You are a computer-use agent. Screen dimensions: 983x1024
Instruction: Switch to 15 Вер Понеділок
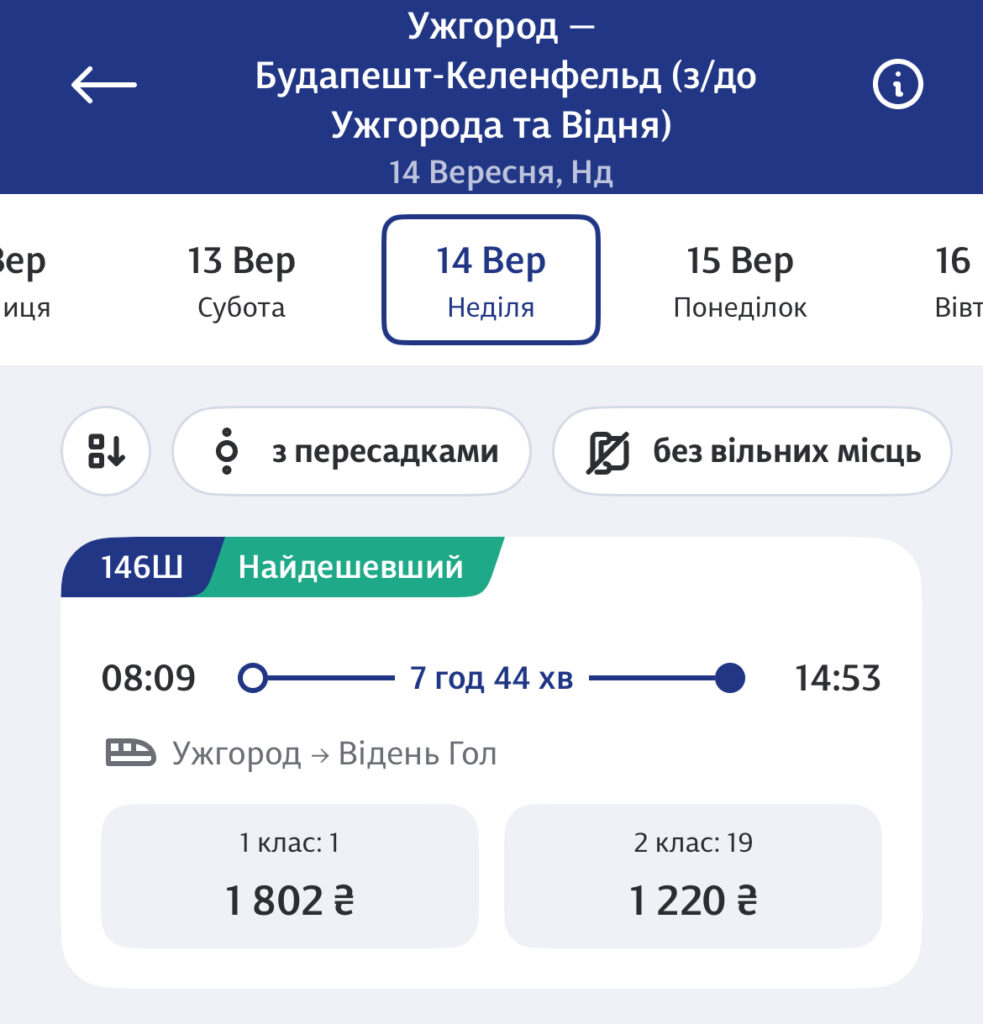pyautogui.click(x=740, y=280)
